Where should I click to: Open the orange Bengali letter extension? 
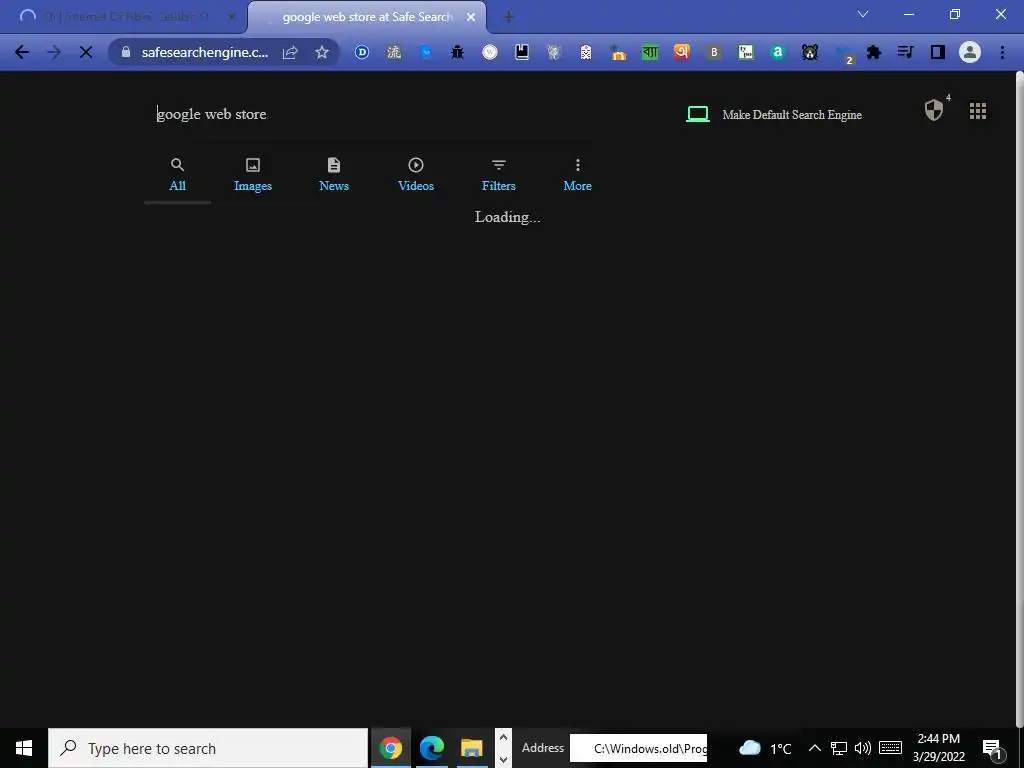[682, 52]
